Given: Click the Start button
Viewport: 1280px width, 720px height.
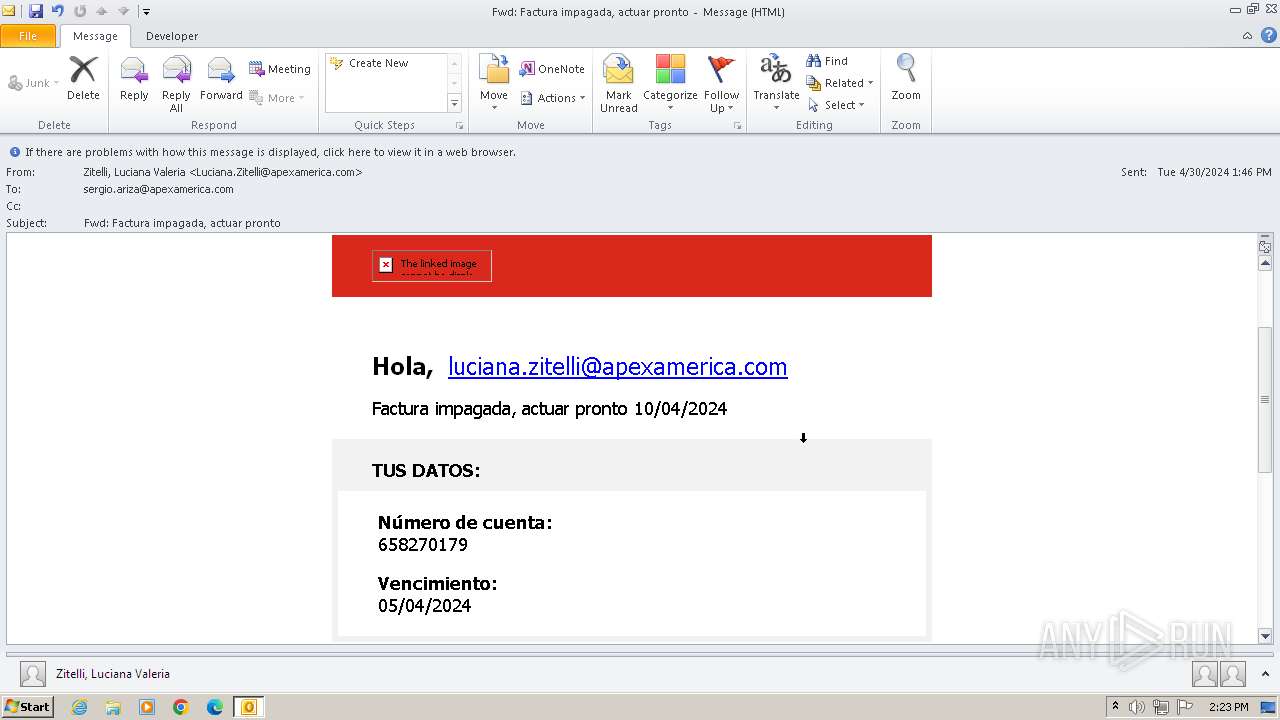Looking at the screenshot, I should [x=27, y=707].
